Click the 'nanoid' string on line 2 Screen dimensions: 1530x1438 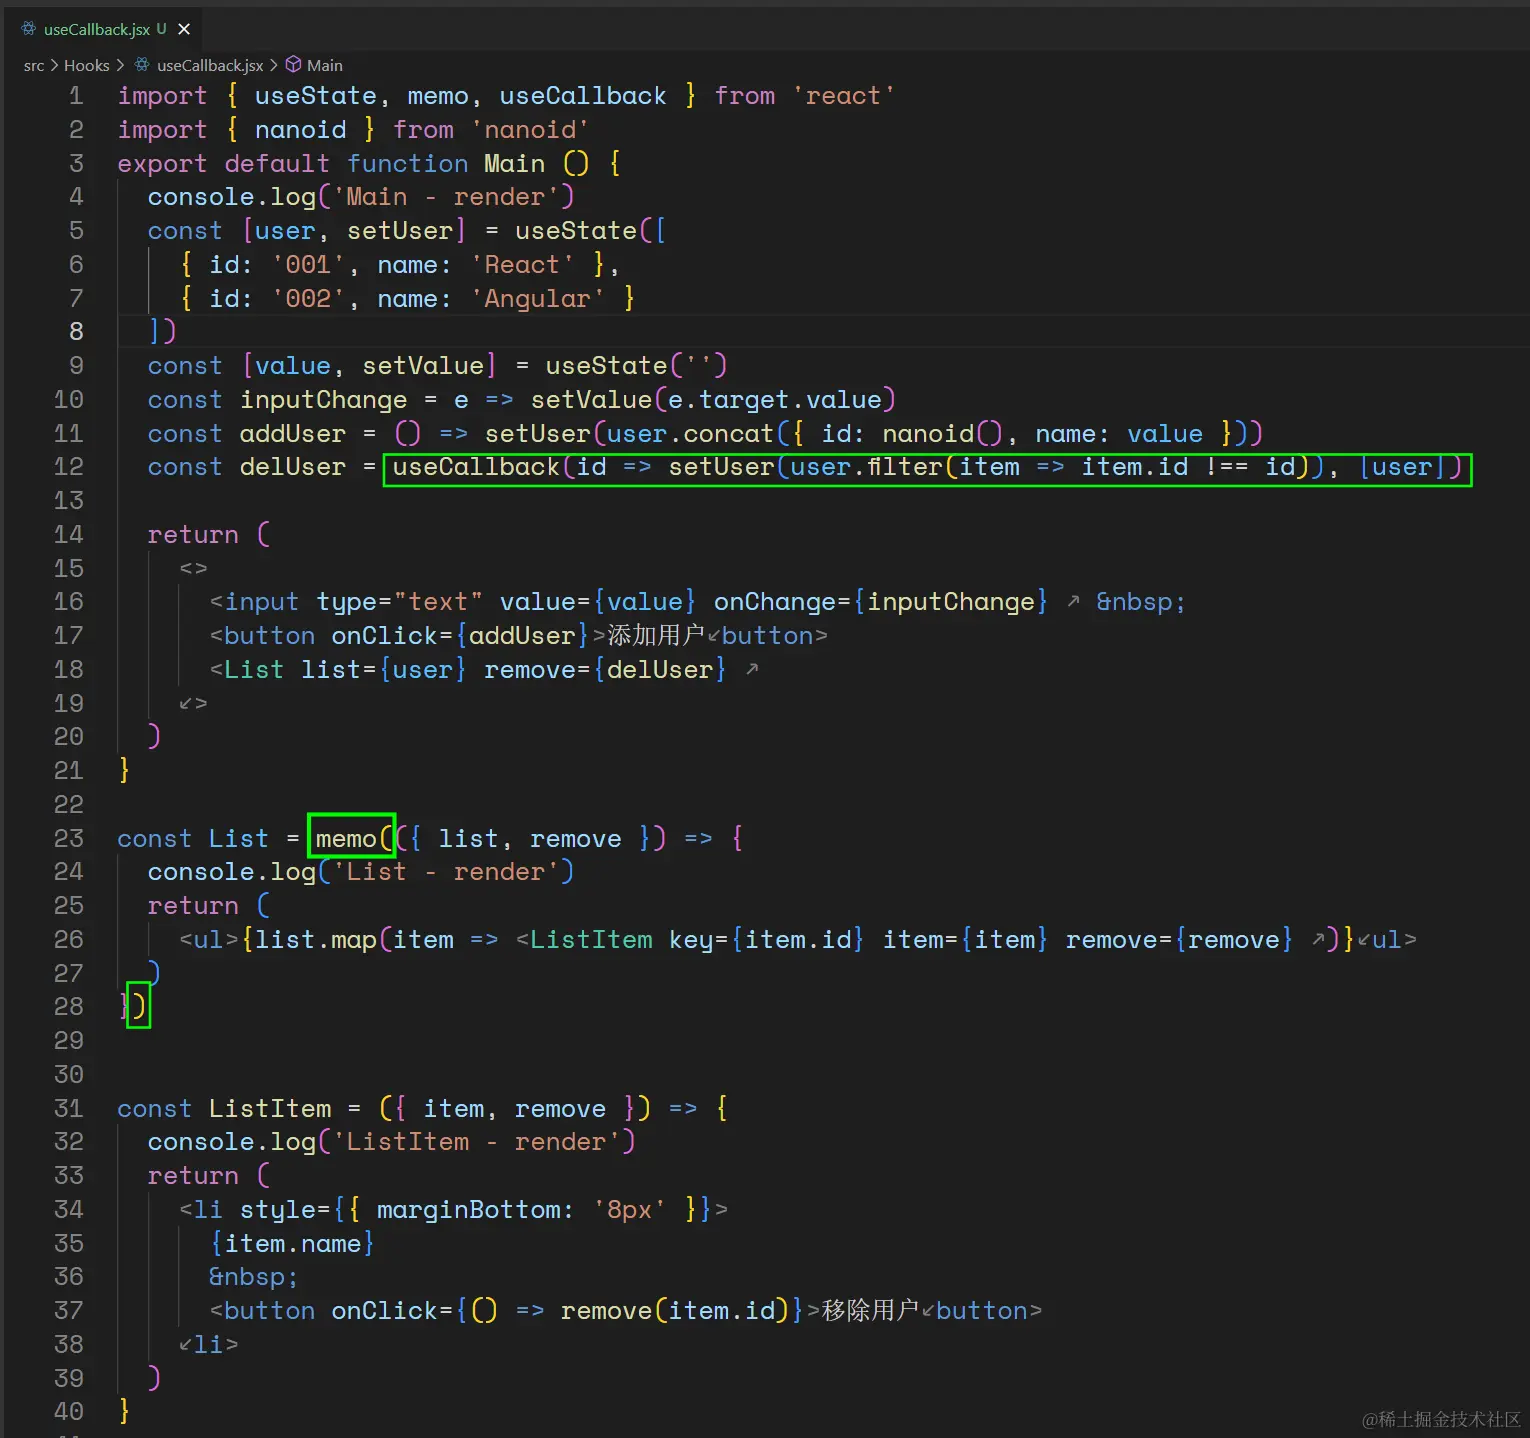pos(530,130)
